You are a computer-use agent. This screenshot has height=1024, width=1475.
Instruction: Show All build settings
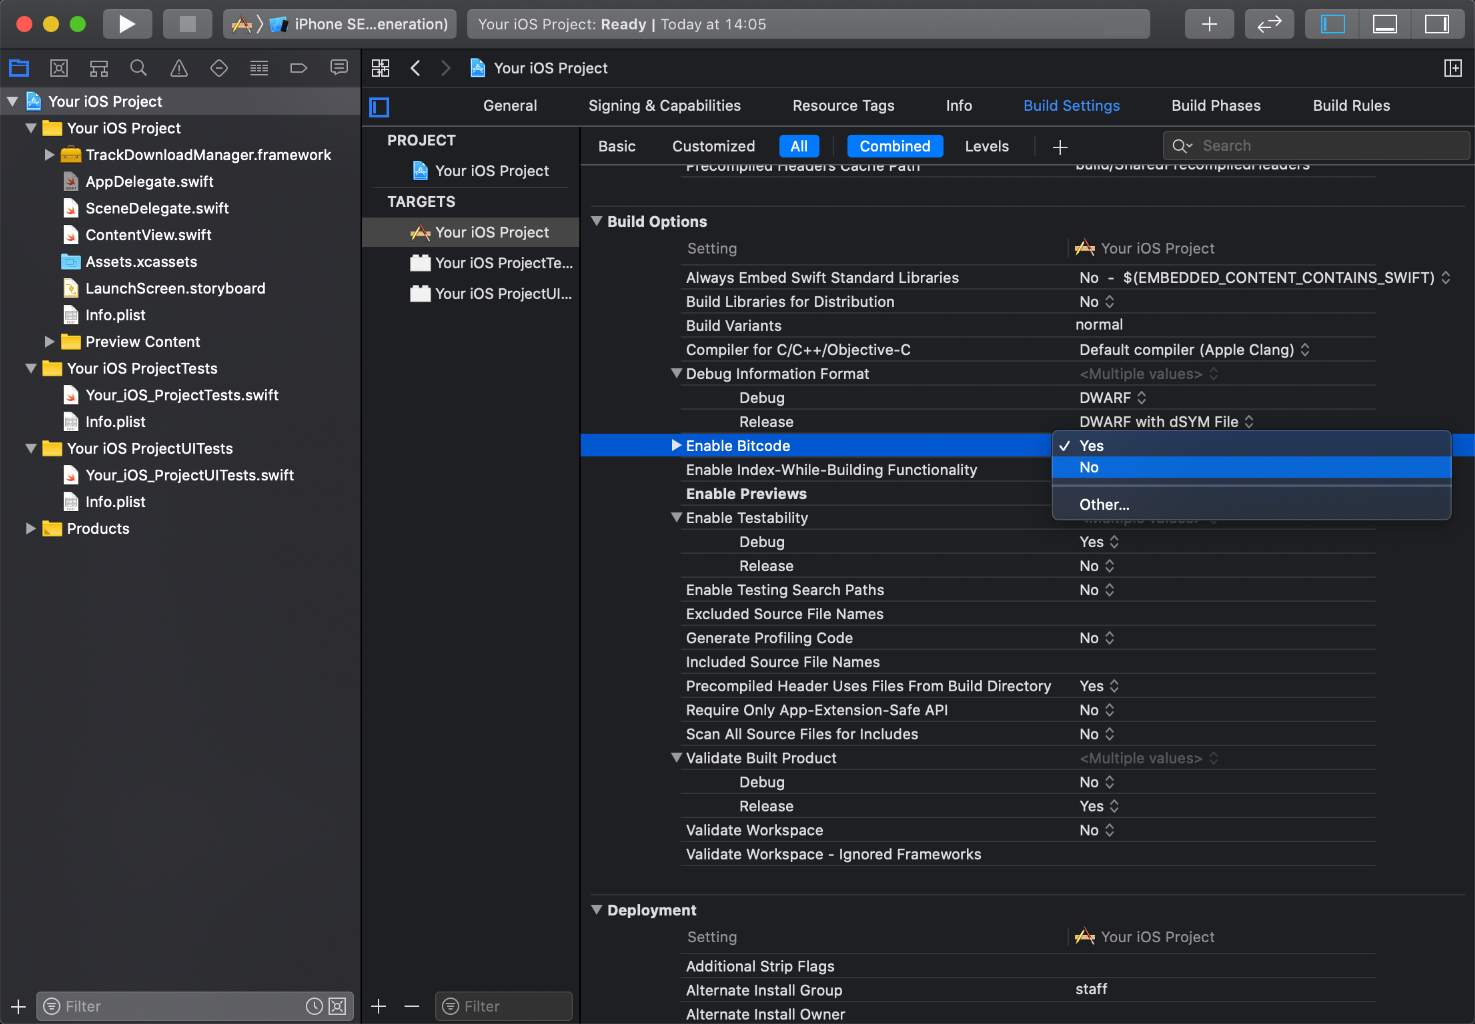(799, 146)
